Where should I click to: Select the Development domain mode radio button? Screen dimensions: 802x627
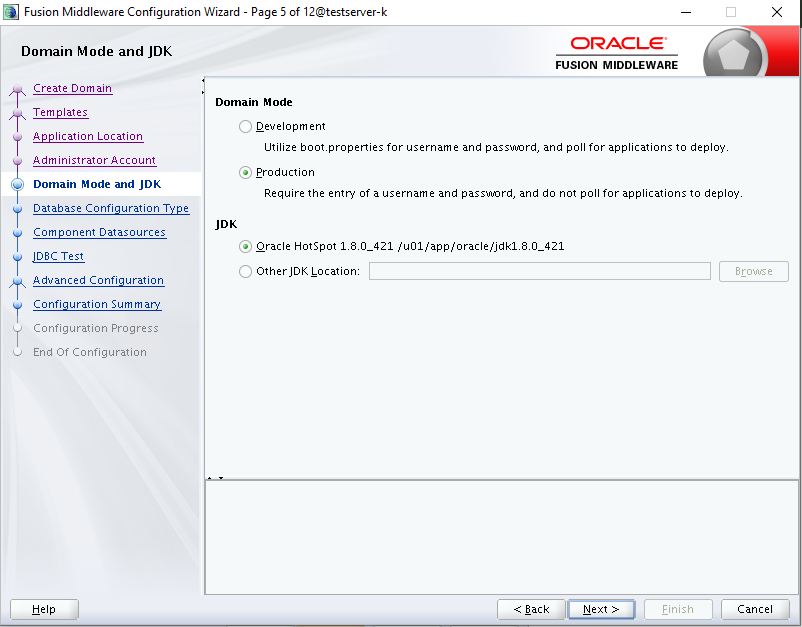coord(246,126)
